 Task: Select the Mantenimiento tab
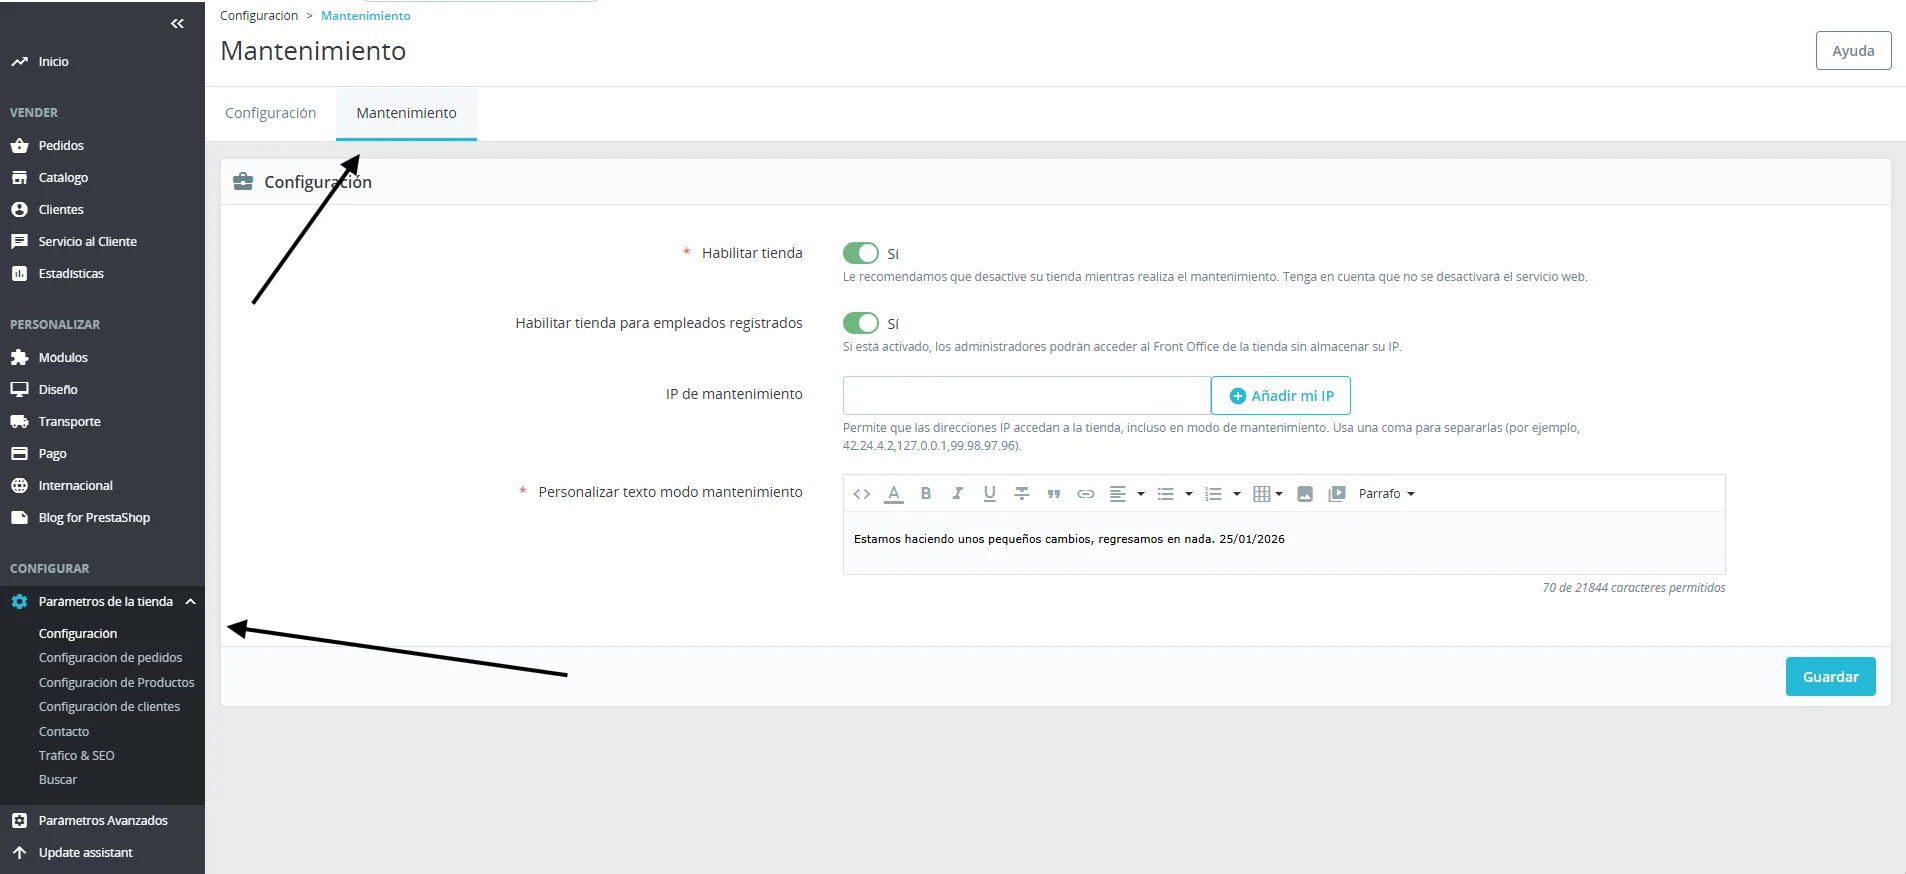(x=406, y=113)
